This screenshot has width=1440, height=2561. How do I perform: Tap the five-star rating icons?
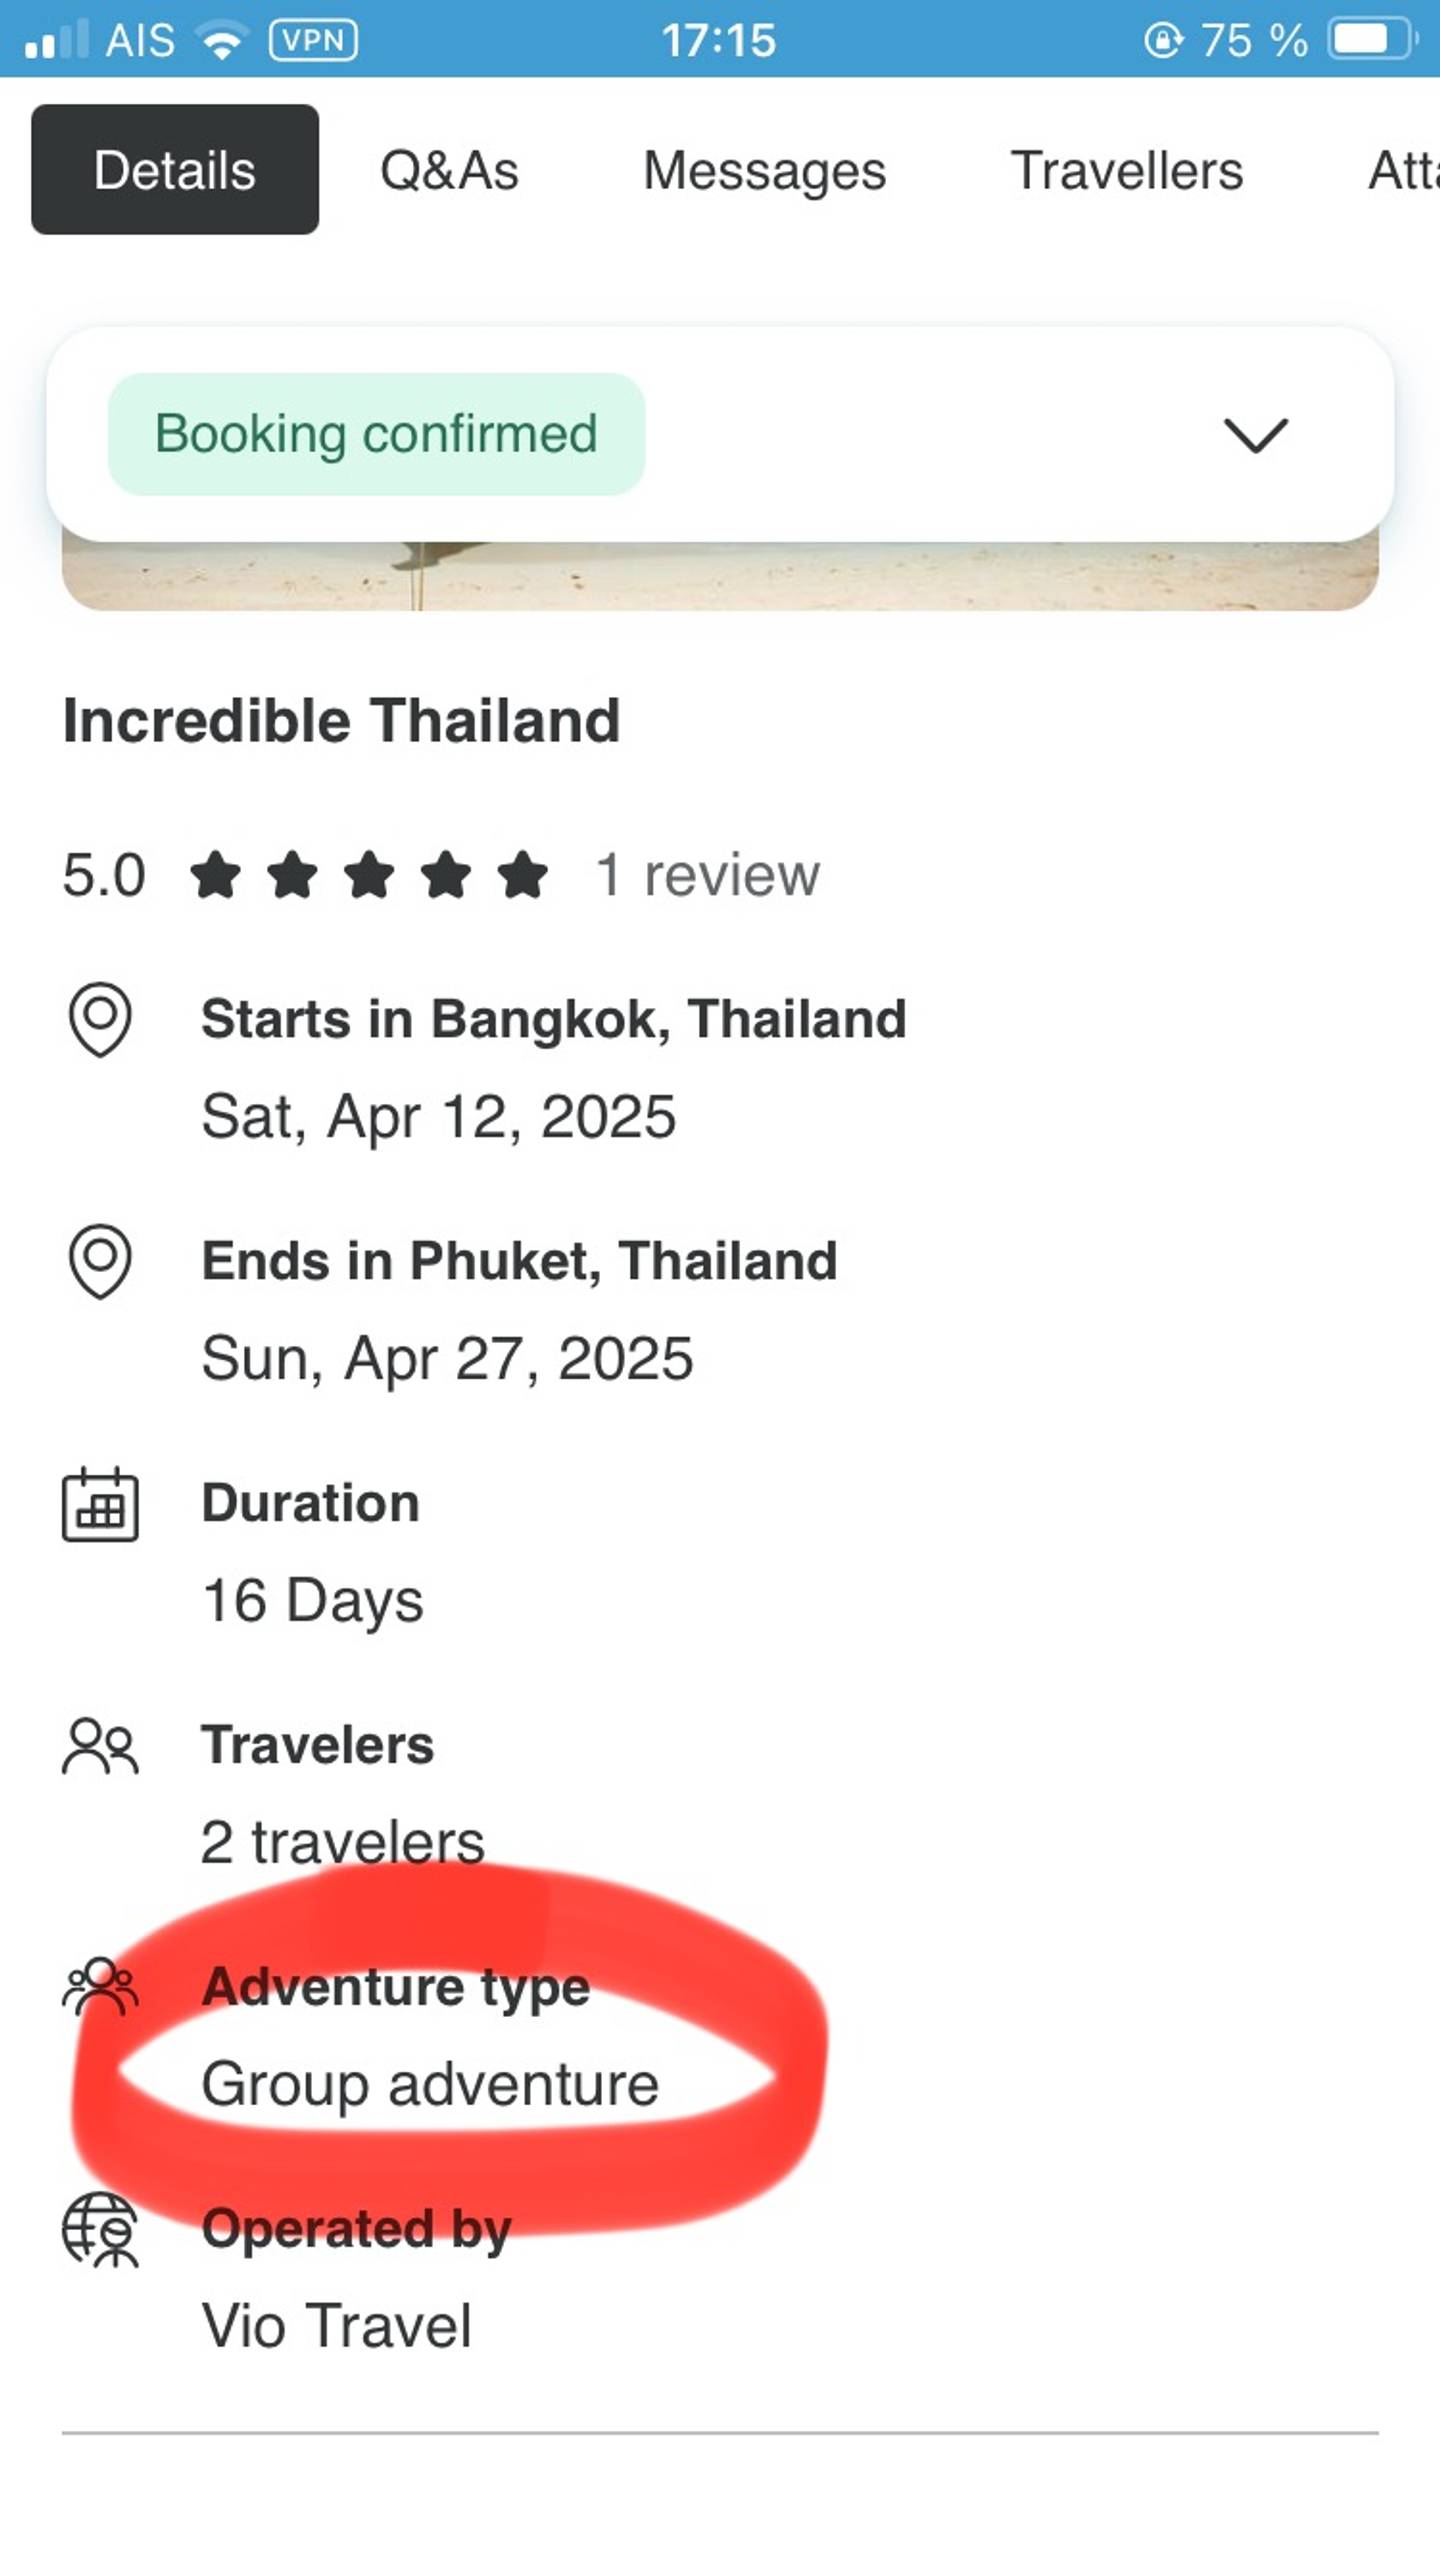coord(369,875)
